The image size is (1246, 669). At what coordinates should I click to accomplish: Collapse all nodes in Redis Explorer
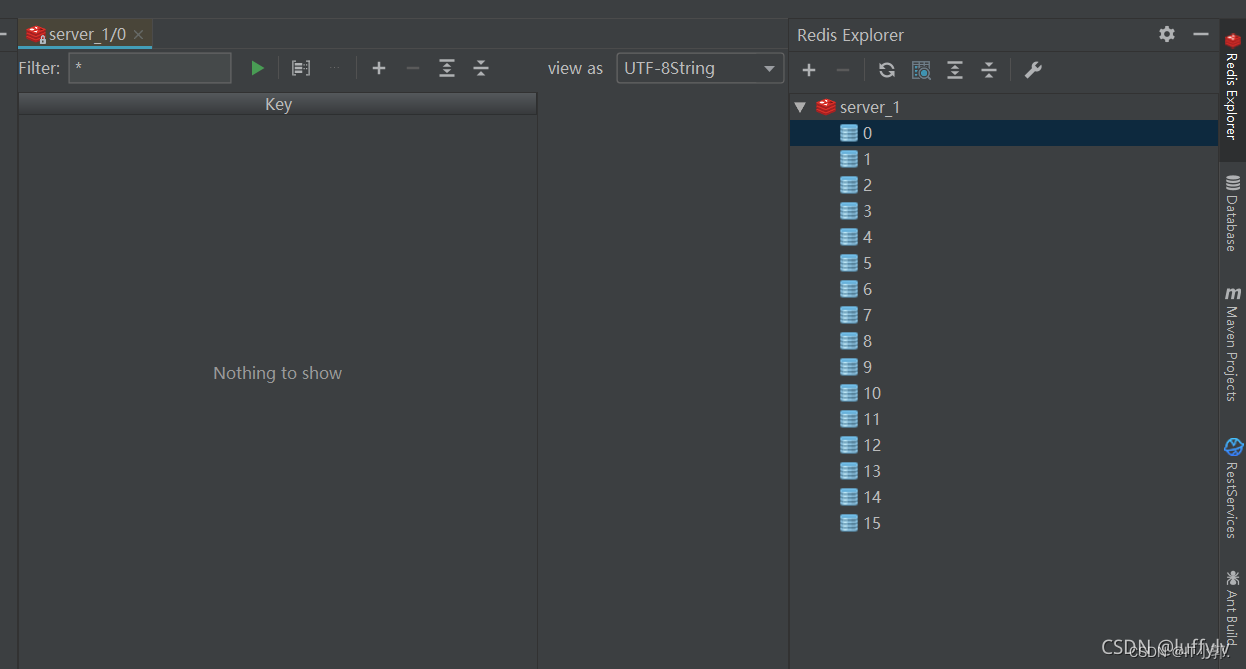(989, 70)
